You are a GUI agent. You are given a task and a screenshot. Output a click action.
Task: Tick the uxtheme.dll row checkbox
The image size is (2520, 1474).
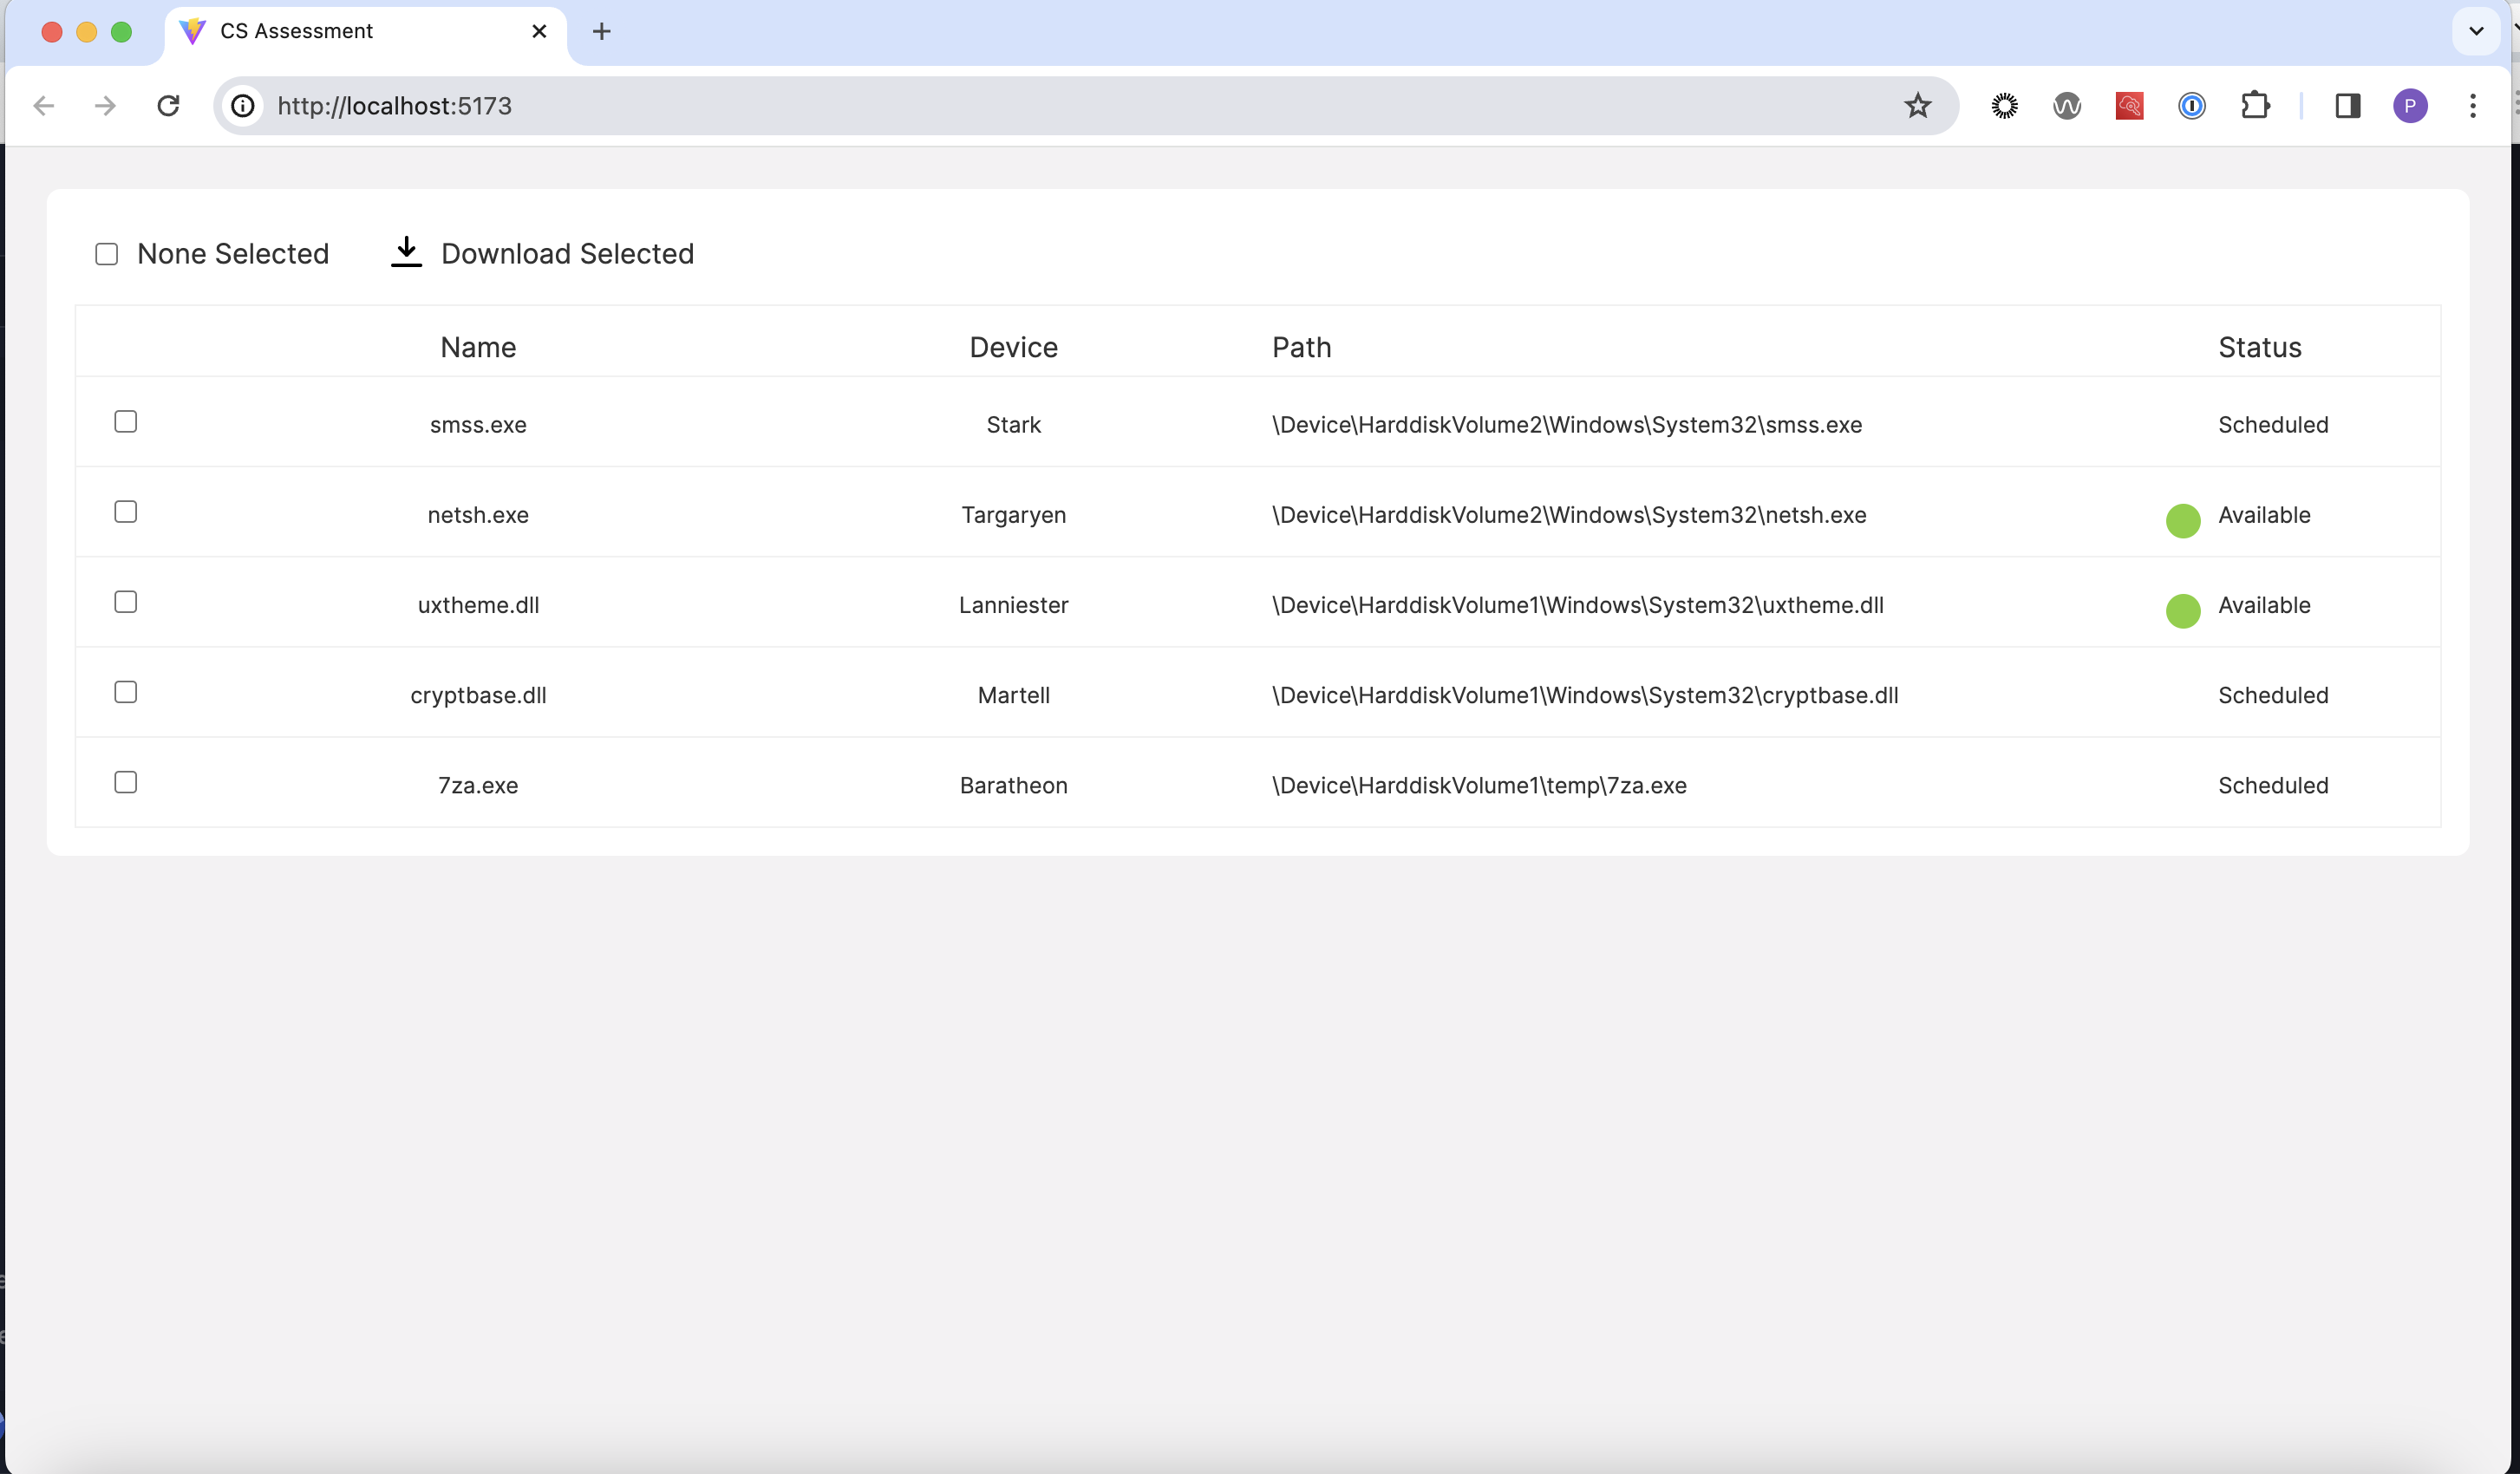[x=126, y=602]
